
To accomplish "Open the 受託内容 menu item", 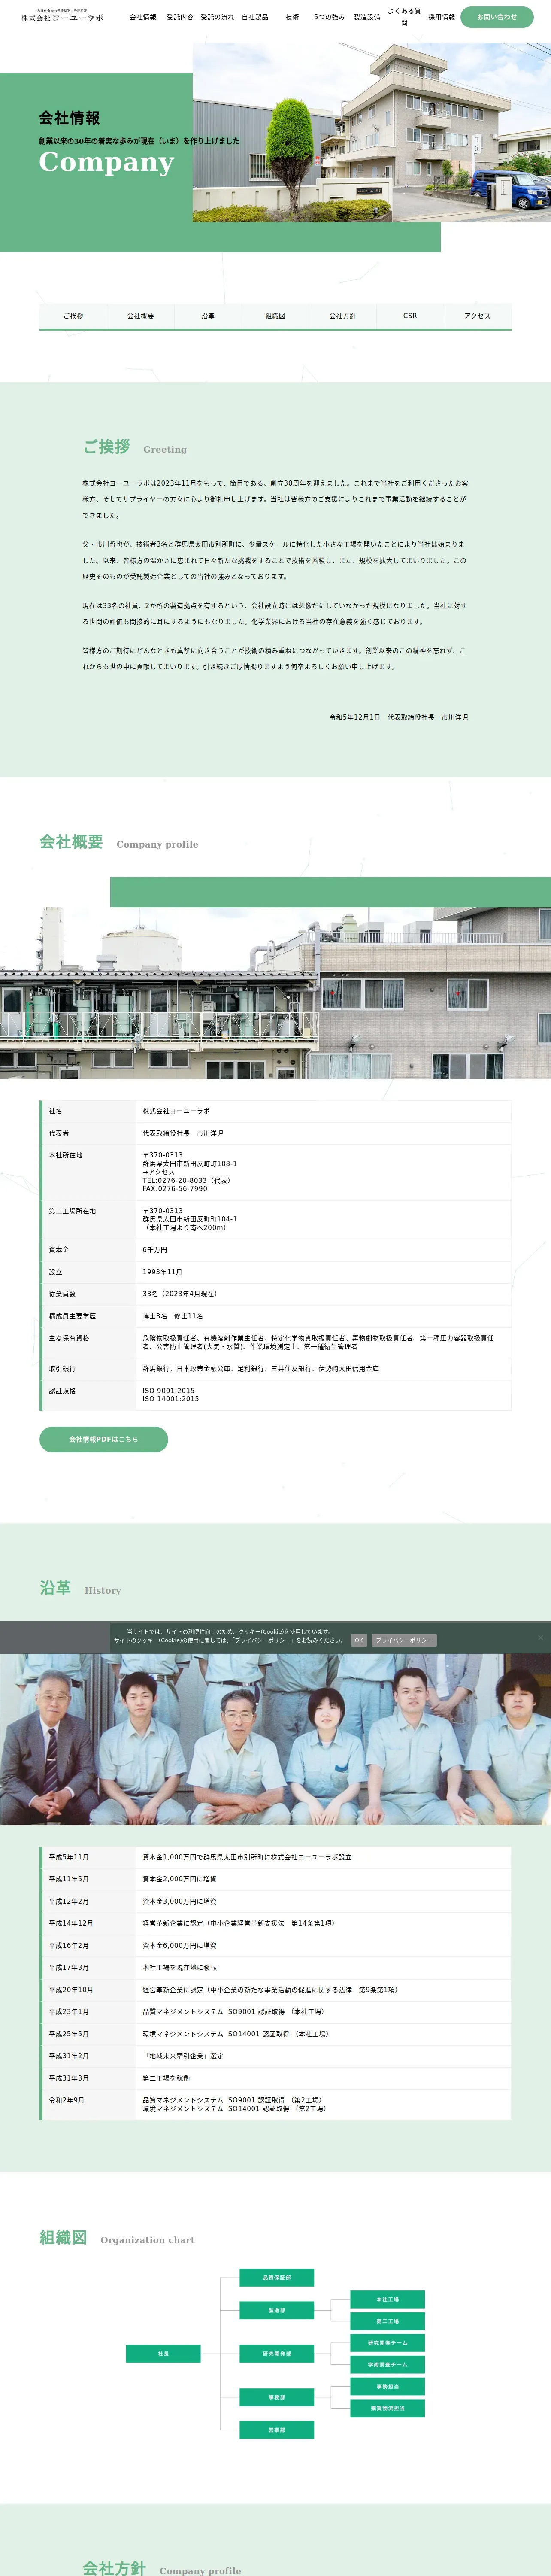I will [180, 17].
